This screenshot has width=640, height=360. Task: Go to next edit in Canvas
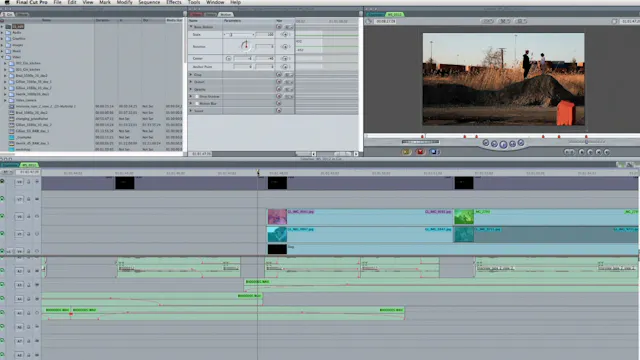tap(521, 142)
